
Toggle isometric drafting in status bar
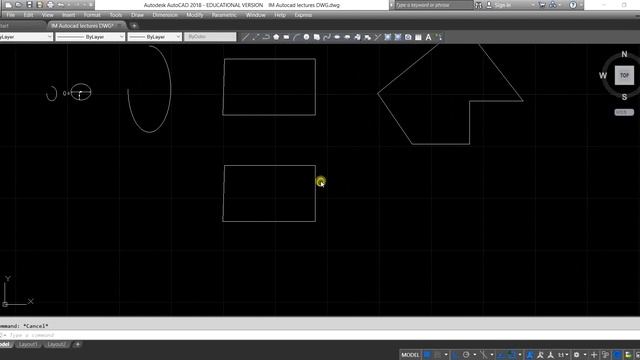pos(483,355)
